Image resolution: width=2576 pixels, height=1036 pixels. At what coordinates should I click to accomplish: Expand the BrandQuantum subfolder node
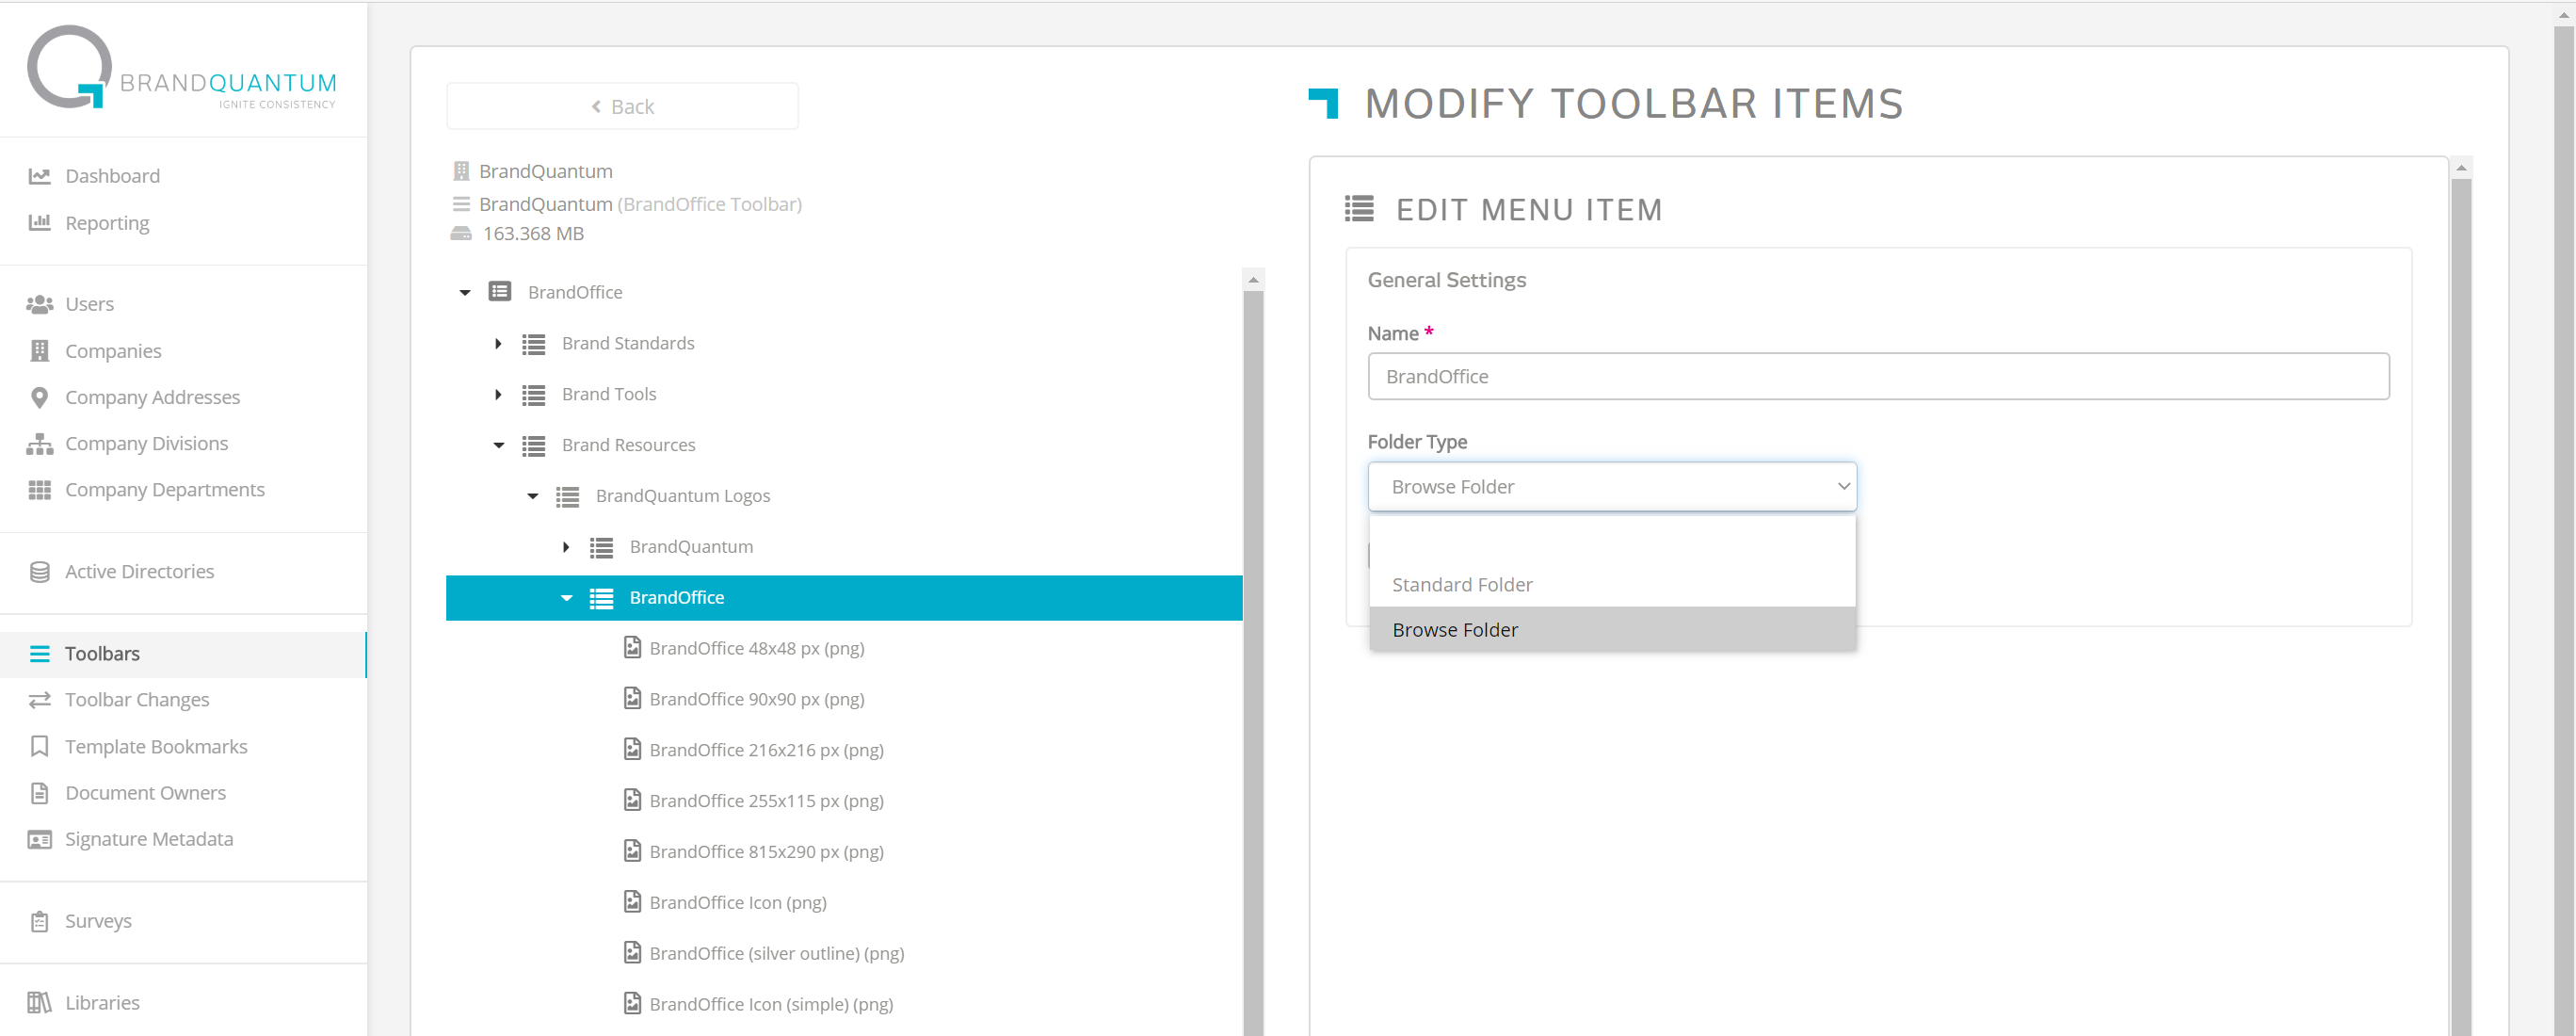click(566, 547)
